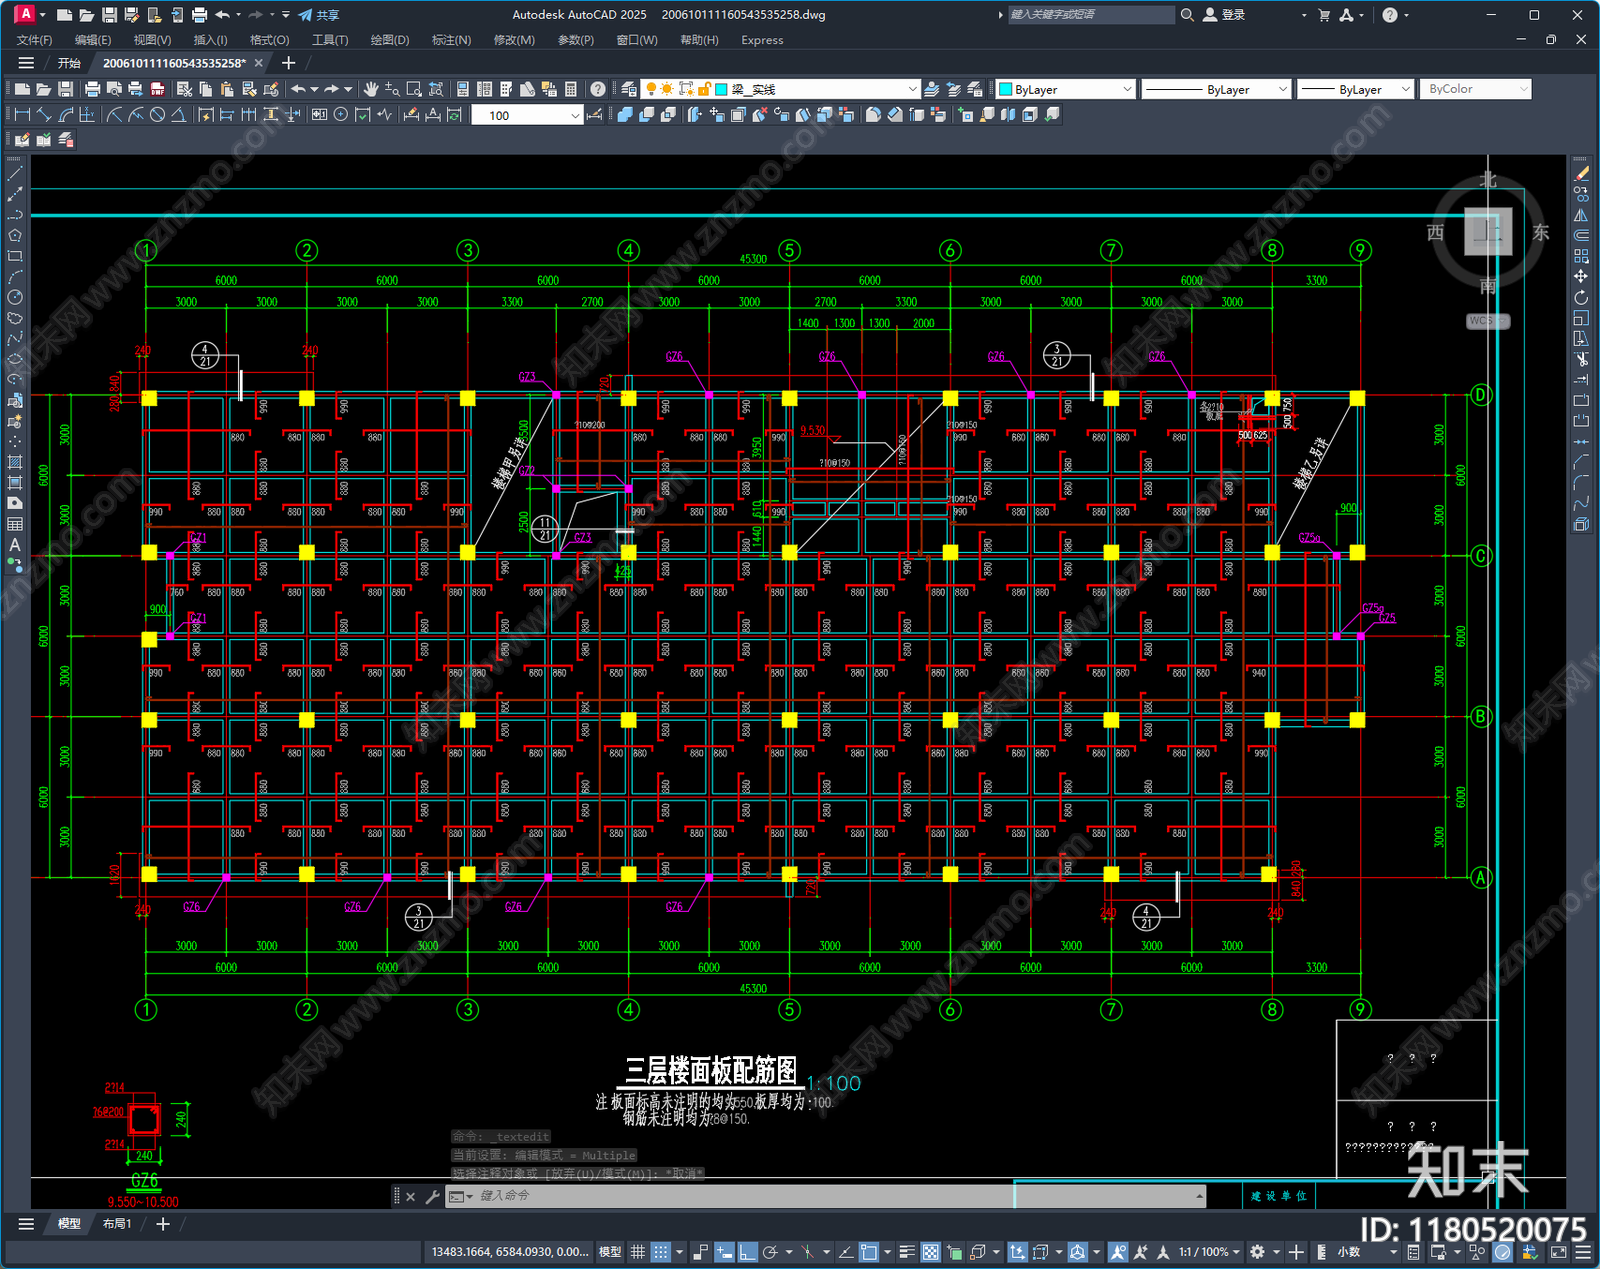Click the Cut icon in toolbar
1600x1269 pixels.
click(184, 89)
